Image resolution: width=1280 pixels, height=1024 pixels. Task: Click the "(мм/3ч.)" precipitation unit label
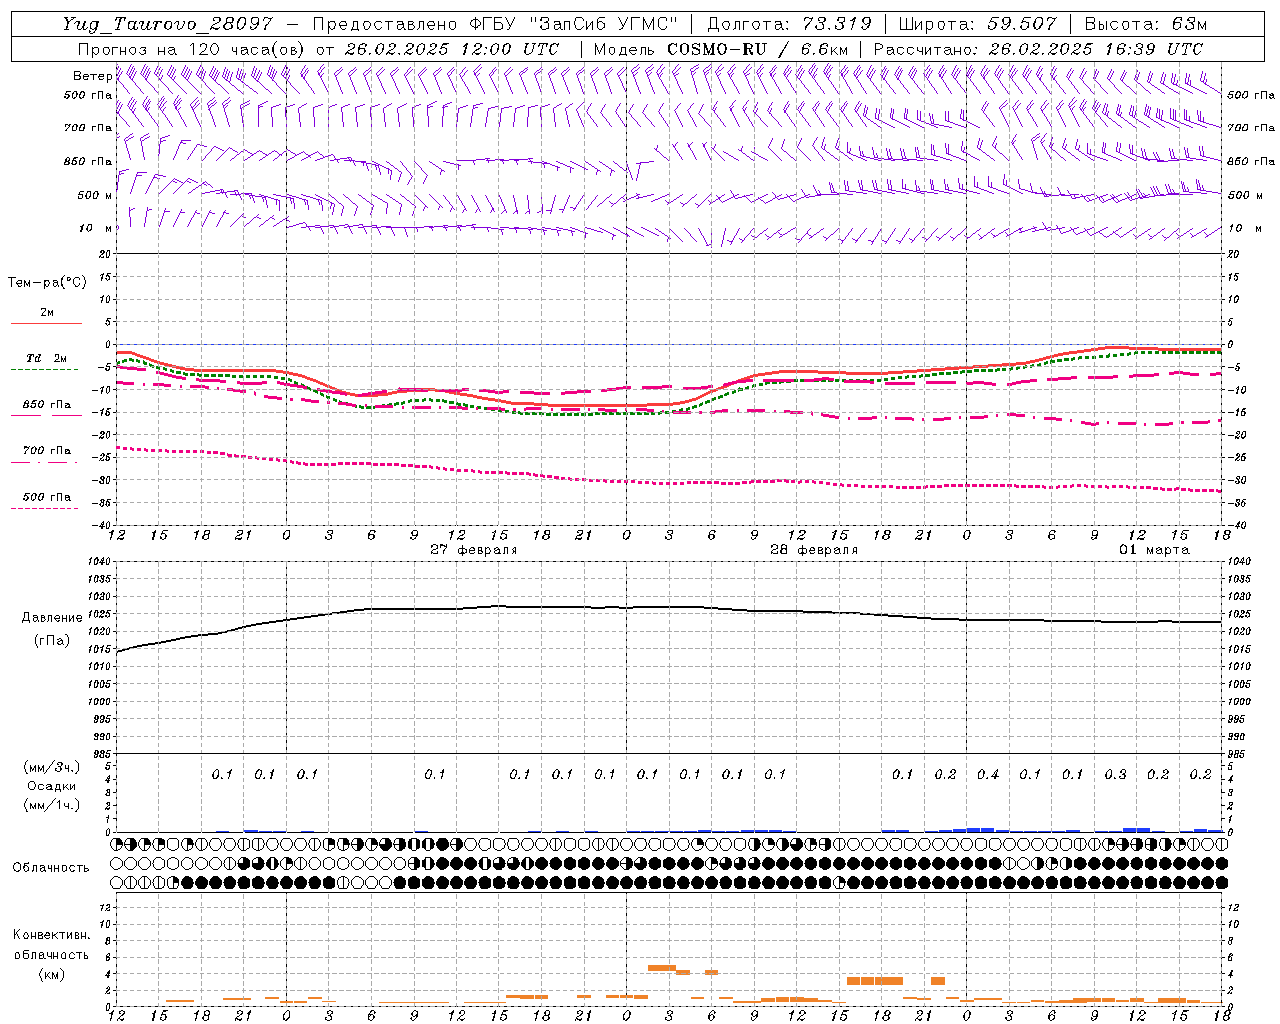[52, 767]
